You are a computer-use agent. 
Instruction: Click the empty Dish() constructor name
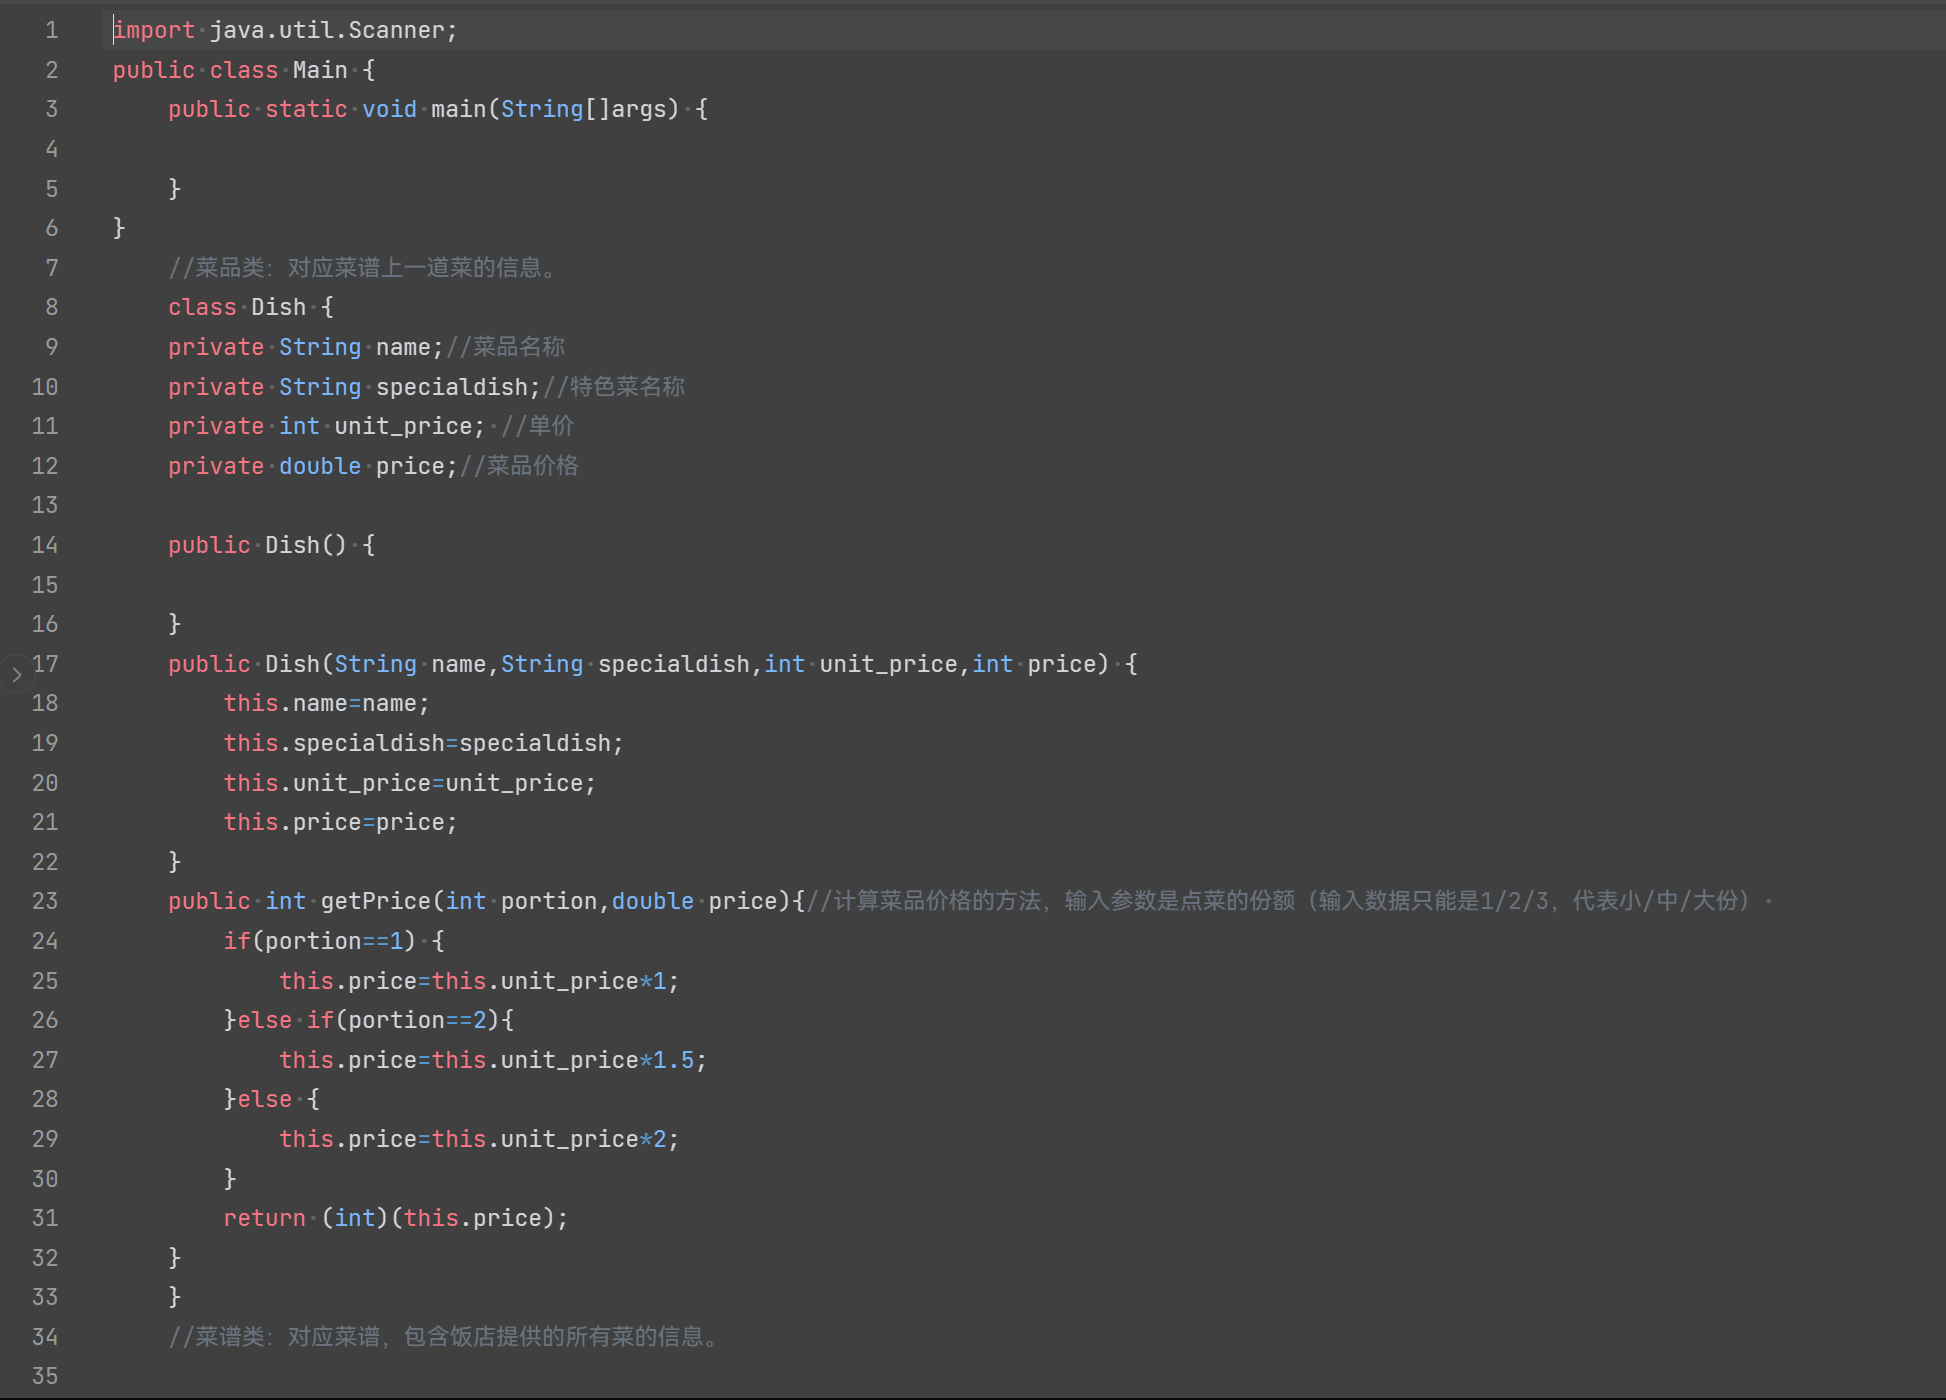coord(292,545)
